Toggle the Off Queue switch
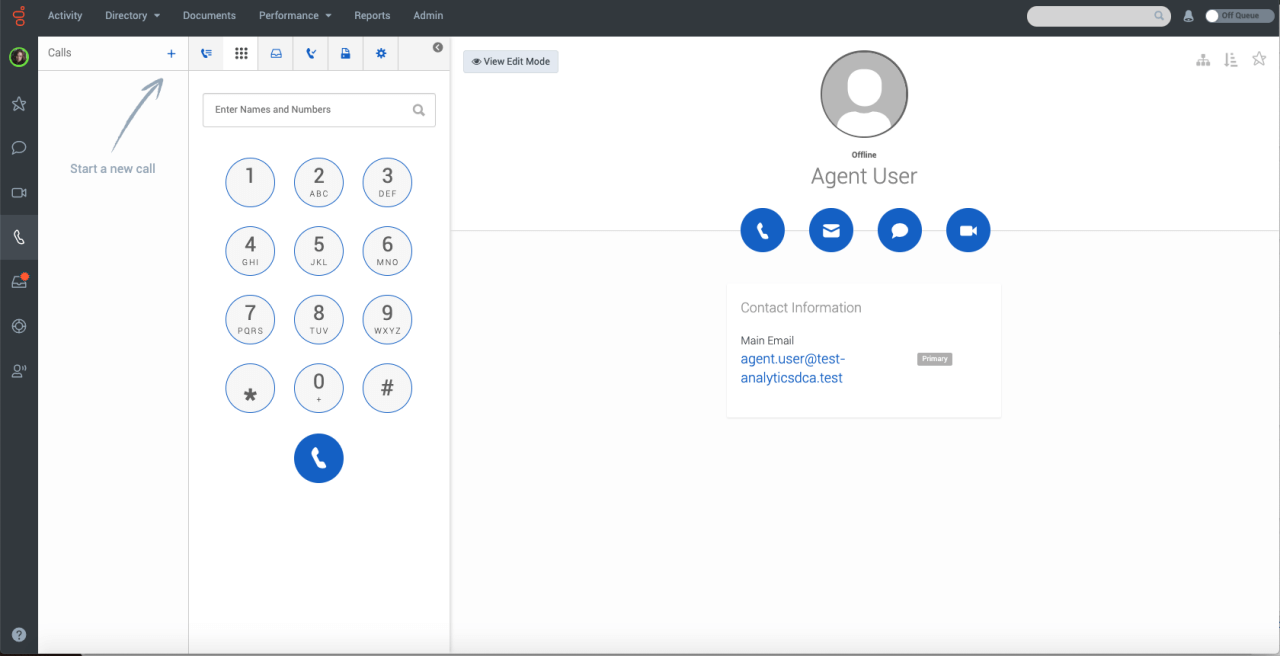Viewport: 1280px width, 656px height. [x=1239, y=15]
